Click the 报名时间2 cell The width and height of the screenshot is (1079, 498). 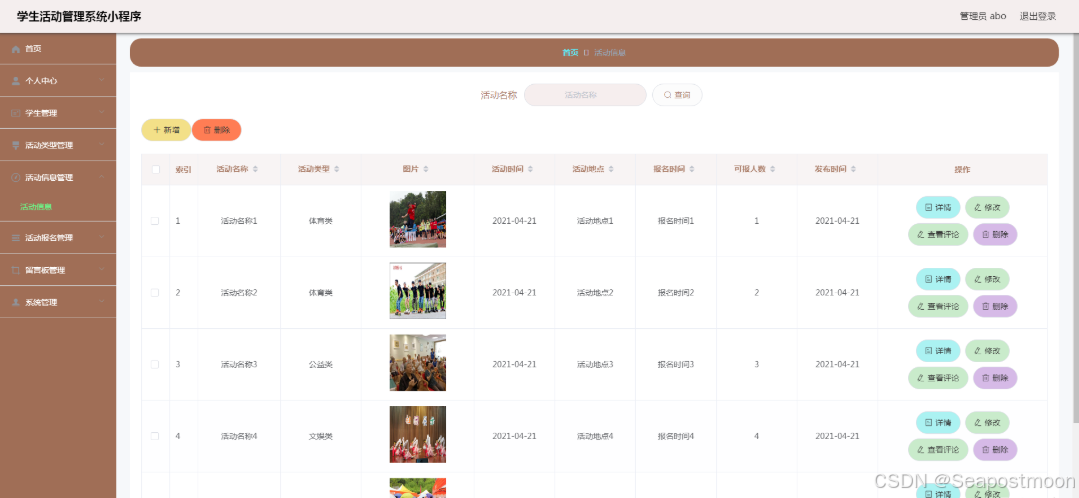(x=676, y=292)
